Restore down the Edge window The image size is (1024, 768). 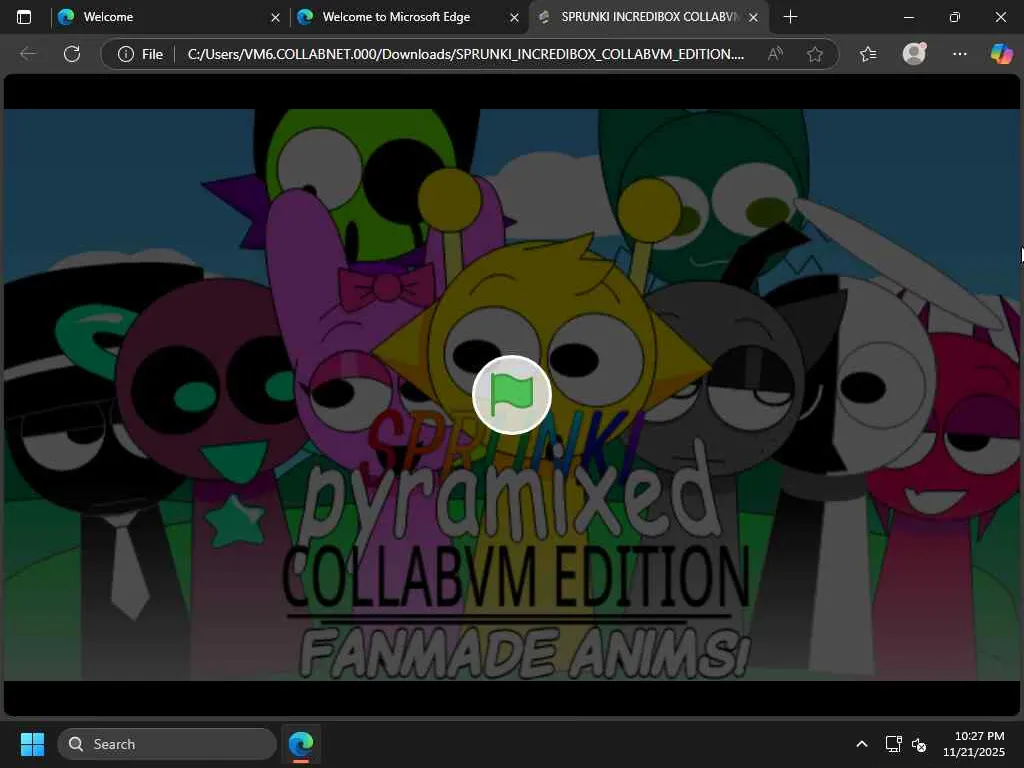click(x=955, y=17)
